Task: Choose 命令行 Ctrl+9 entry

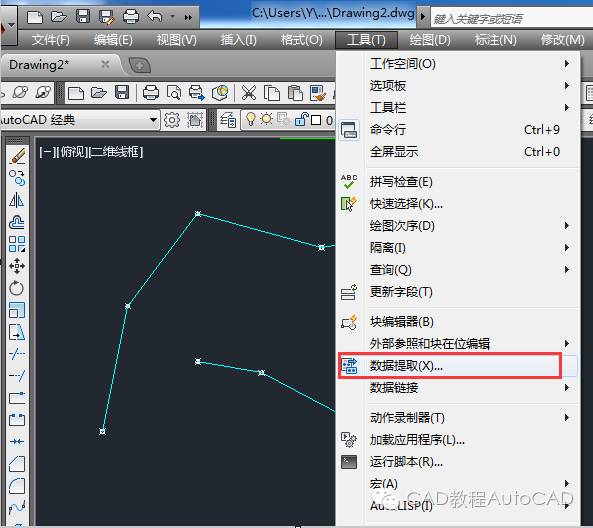Action: point(458,130)
